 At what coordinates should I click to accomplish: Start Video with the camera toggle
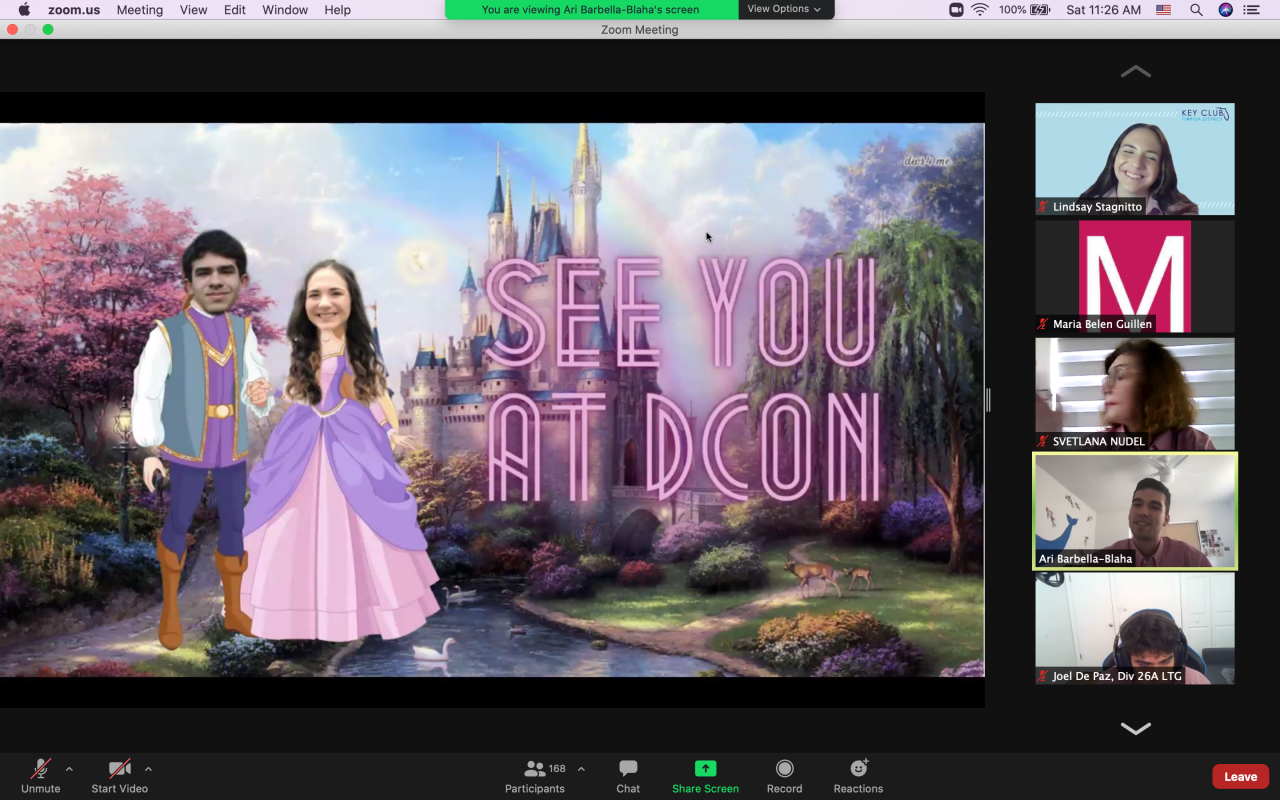119,776
